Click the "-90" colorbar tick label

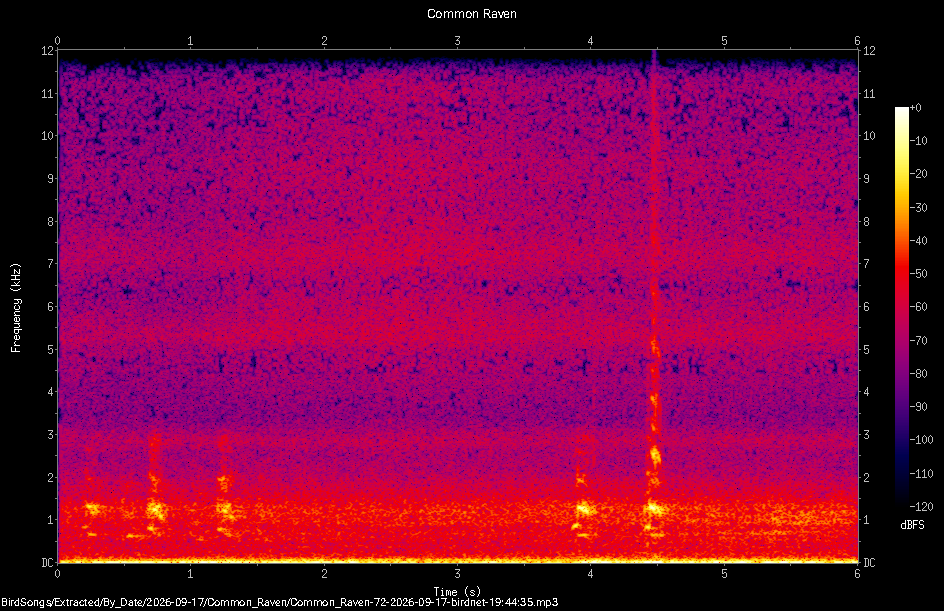[918, 407]
